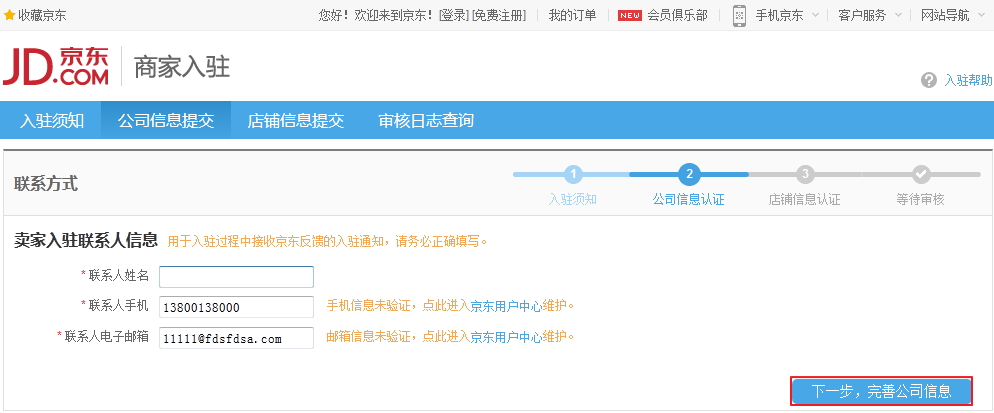Open the 客户服务 menu text
994x413 pixels.
862,15
